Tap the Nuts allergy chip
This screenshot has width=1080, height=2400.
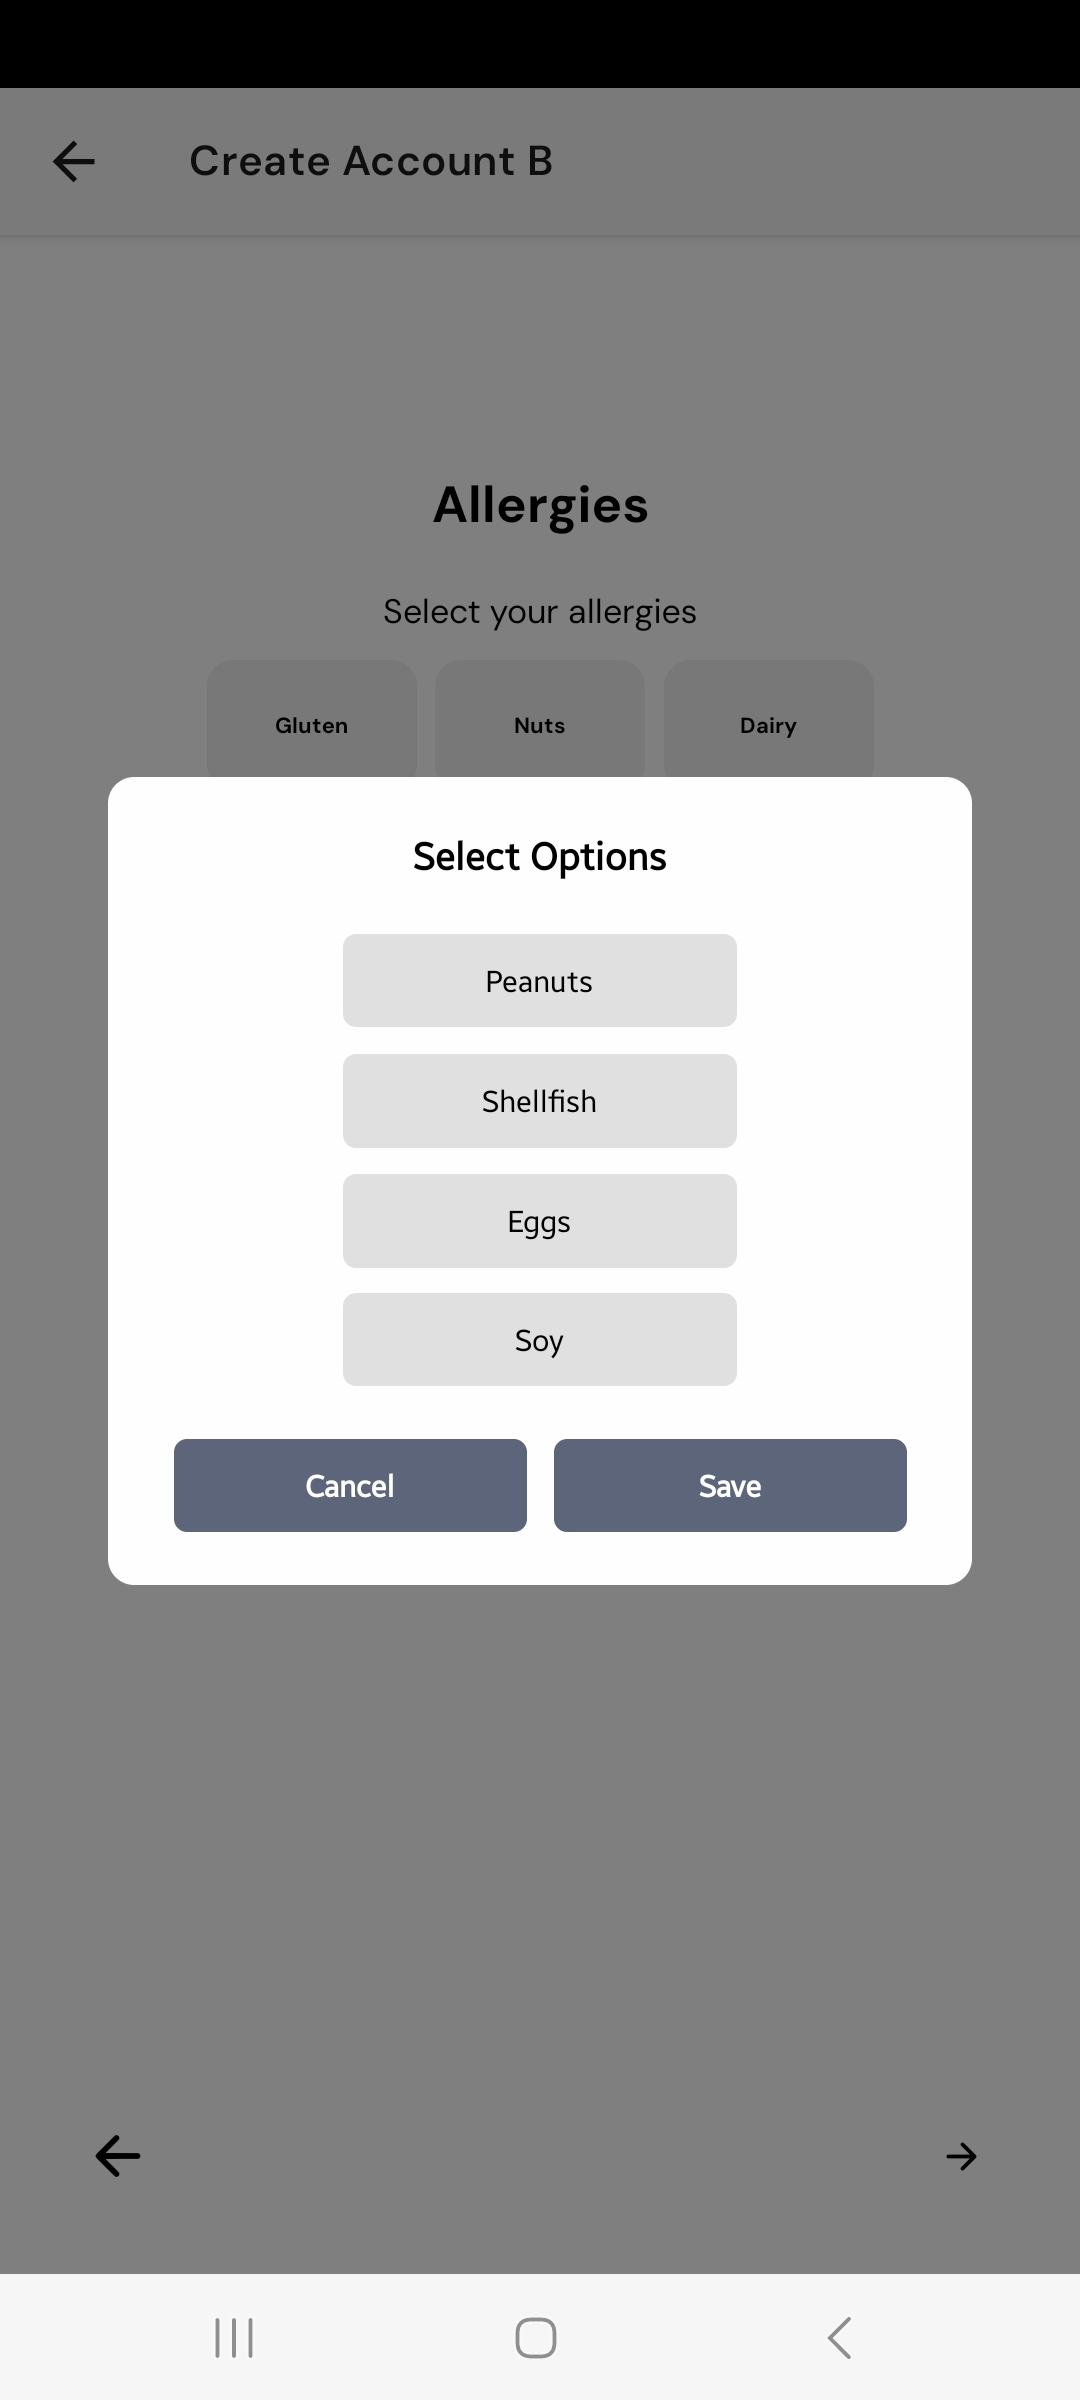(539, 720)
